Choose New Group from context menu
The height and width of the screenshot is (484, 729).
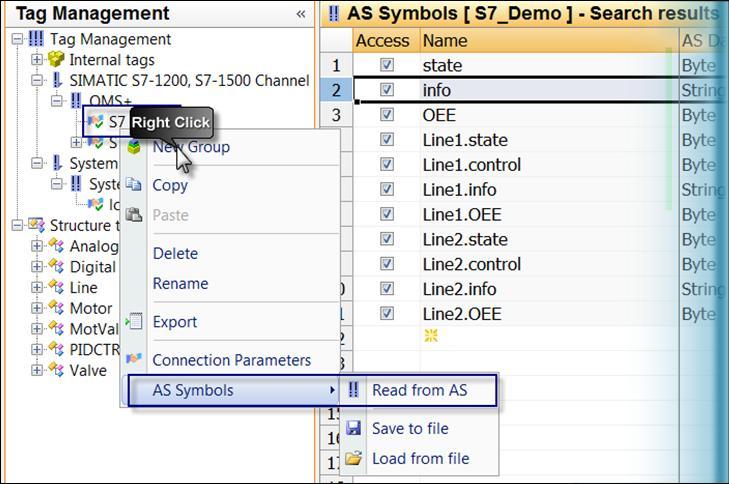tap(230, 147)
